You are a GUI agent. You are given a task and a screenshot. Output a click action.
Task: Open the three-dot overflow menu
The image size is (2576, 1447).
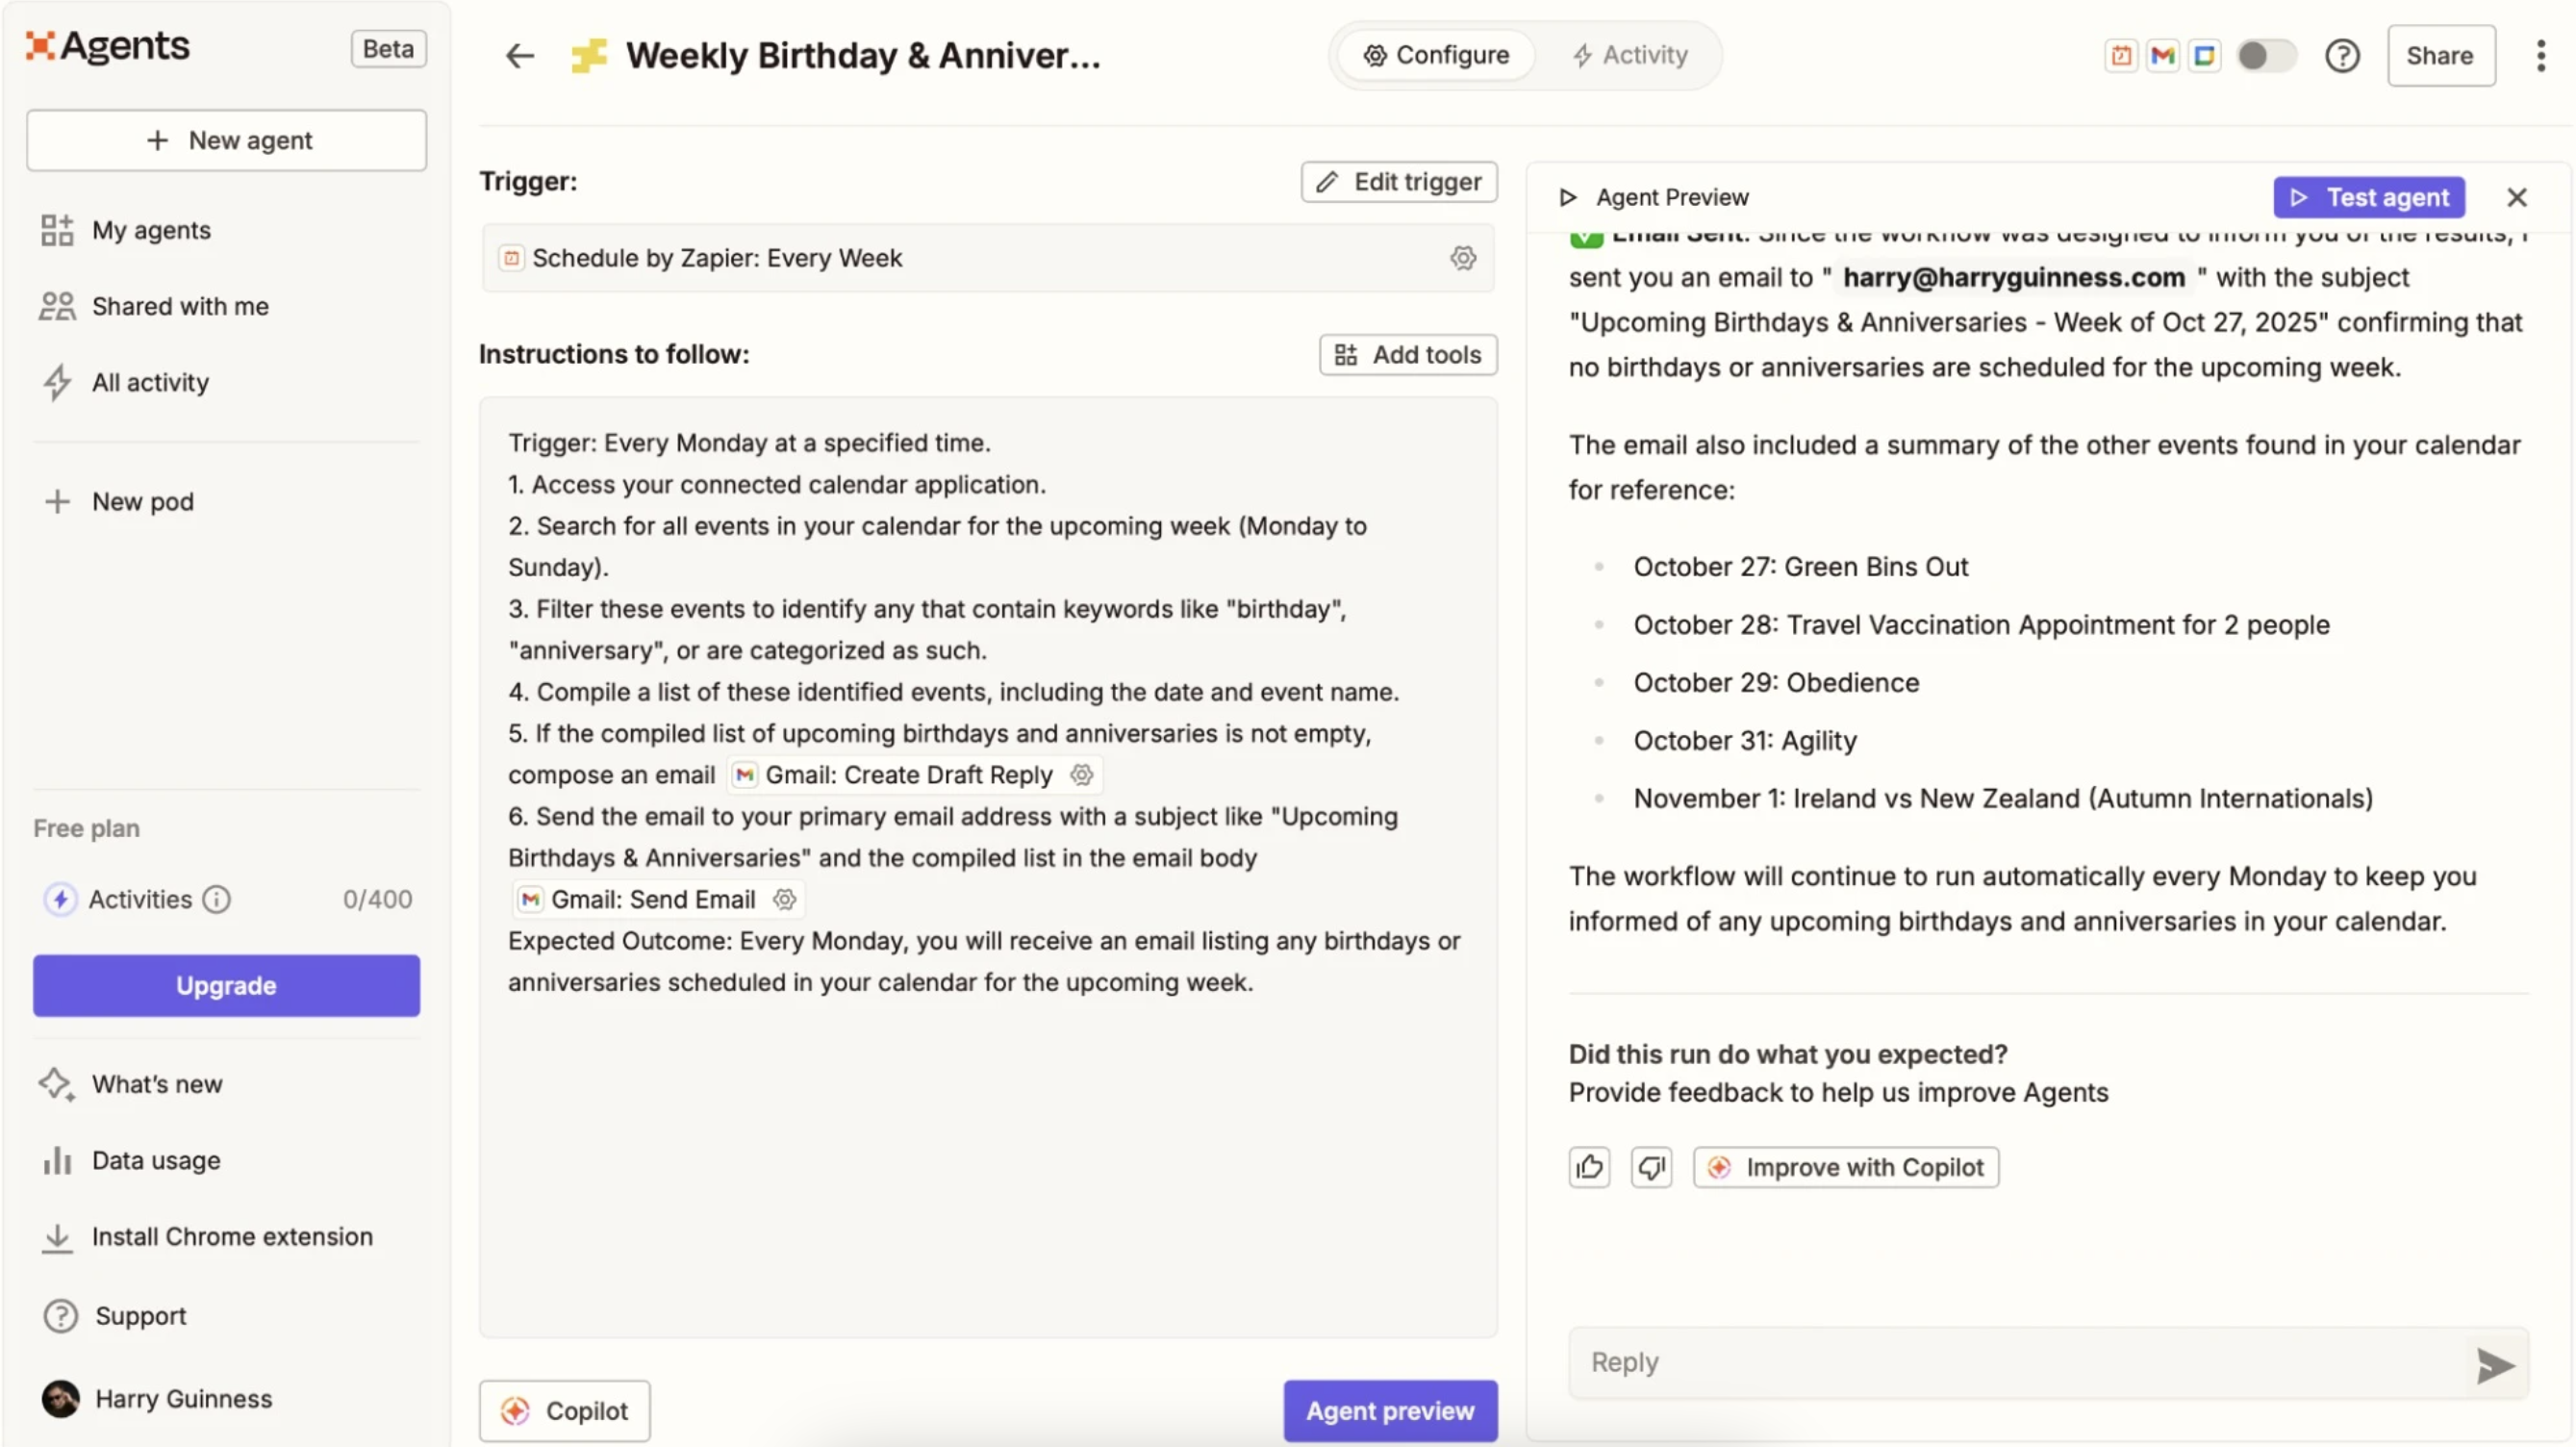pyautogui.click(x=2540, y=55)
